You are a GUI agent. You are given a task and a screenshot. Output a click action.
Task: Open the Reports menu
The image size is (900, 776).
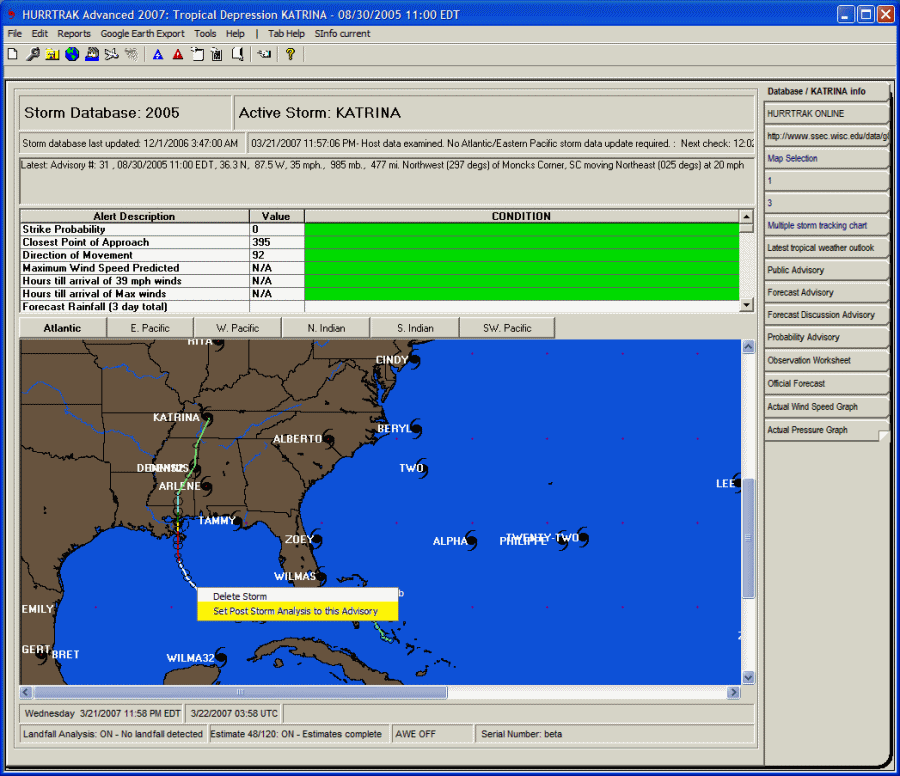pyautogui.click(x=74, y=34)
